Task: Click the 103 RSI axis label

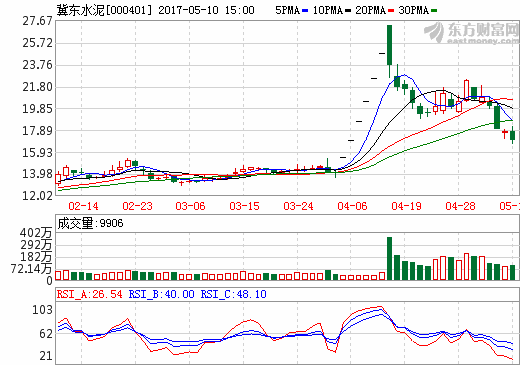Action: (42, 310)
